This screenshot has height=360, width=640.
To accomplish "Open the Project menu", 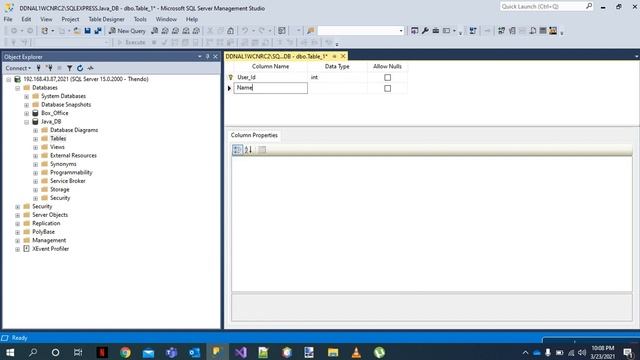I will [x=70, y=19].
